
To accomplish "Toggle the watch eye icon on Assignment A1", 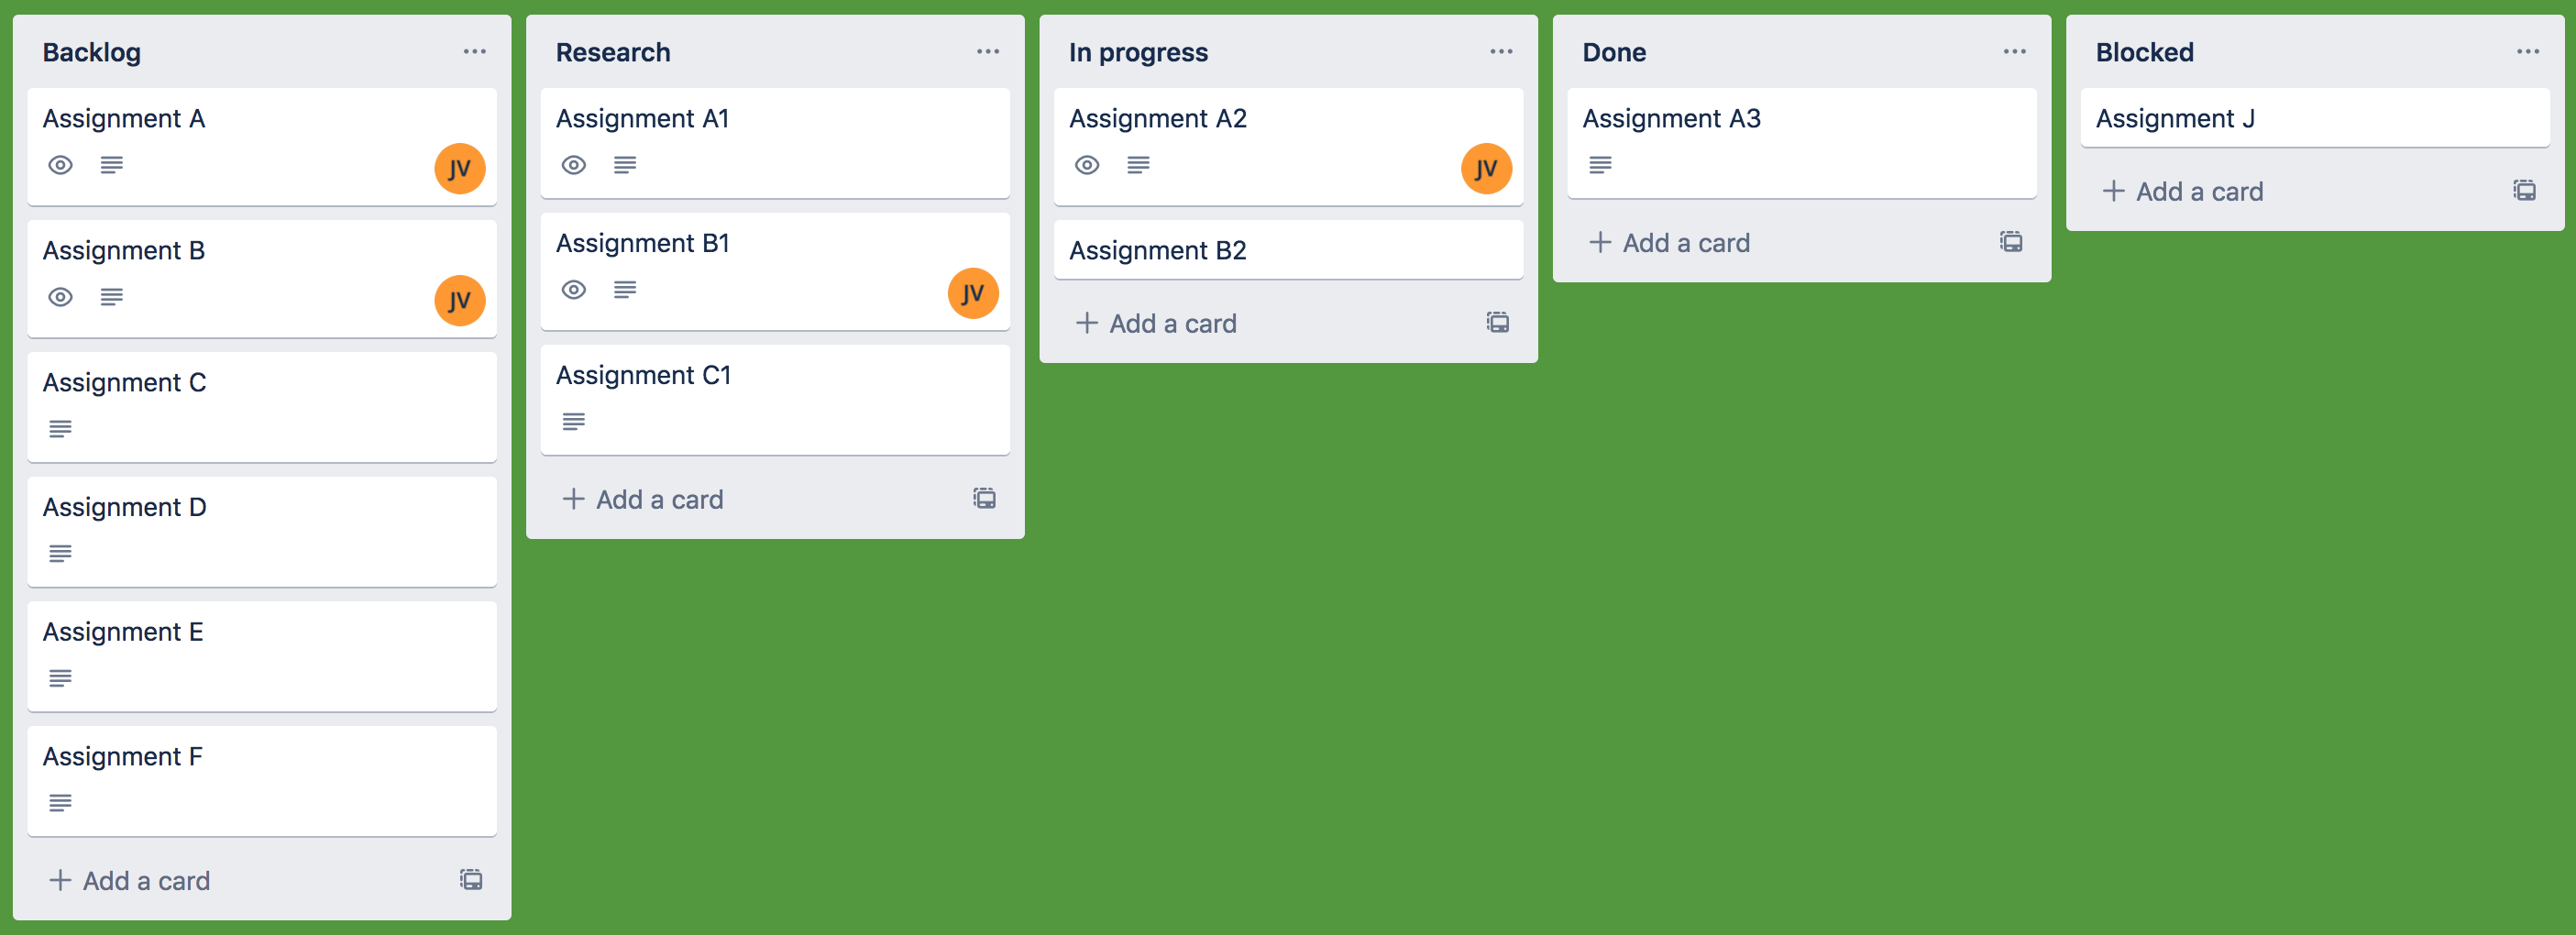I will pos(573,165).
